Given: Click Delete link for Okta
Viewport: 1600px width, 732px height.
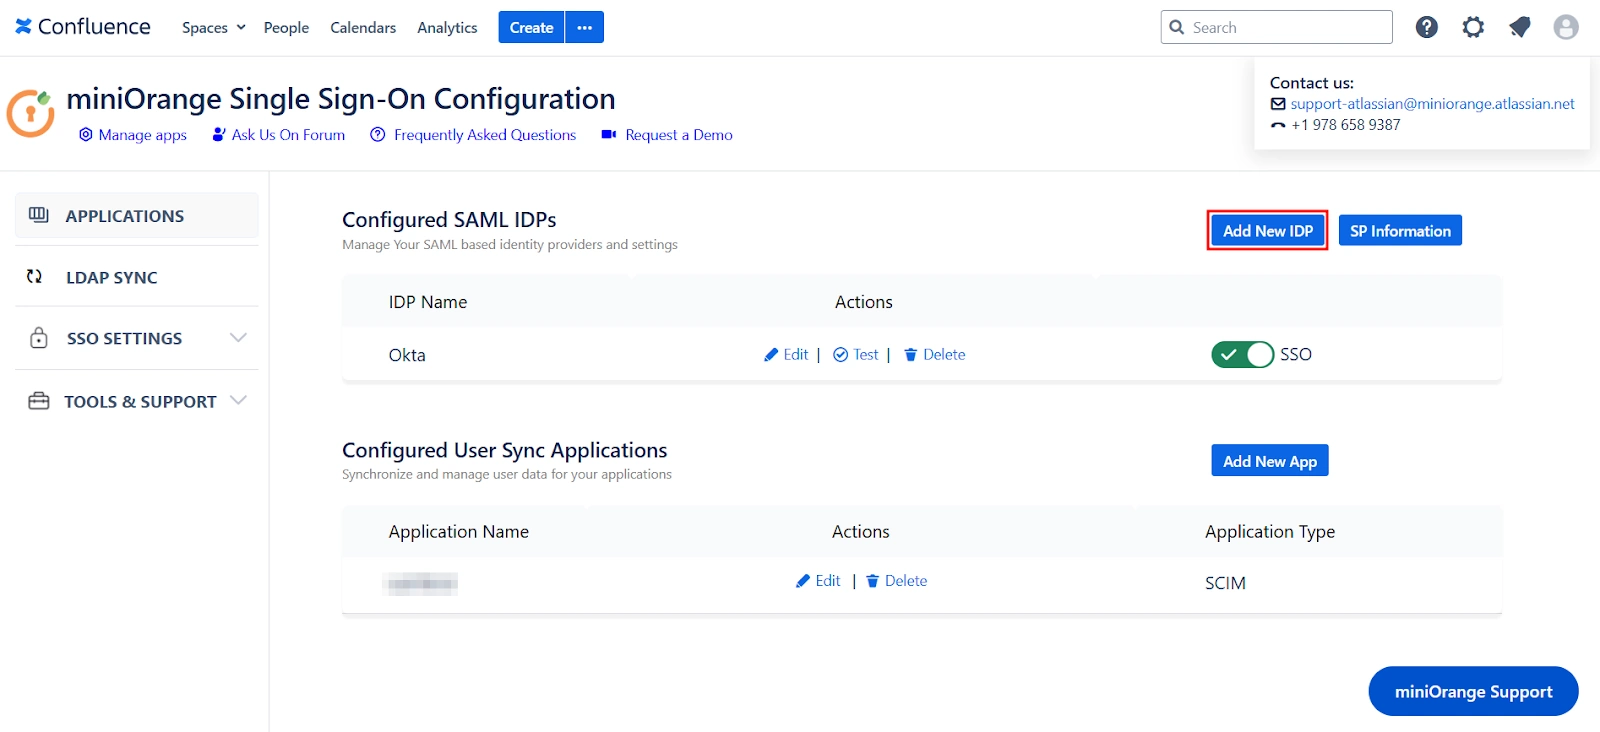Looking at the screenshot, I should (944, 354).
